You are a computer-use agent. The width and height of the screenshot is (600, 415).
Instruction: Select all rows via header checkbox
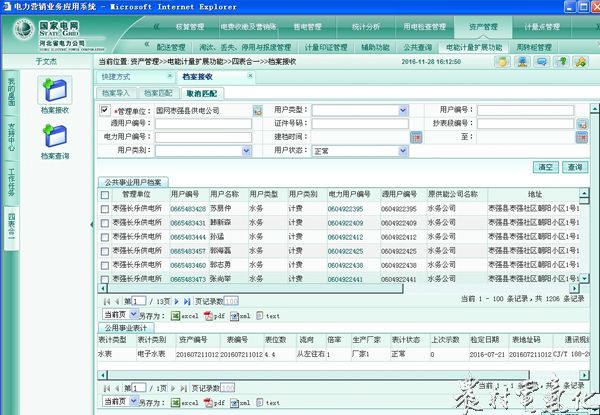point(105,194)
